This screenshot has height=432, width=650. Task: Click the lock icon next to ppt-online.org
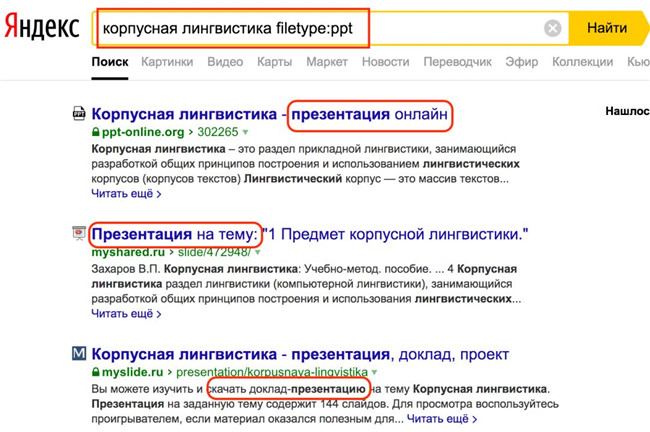click(x=95, y=132)
